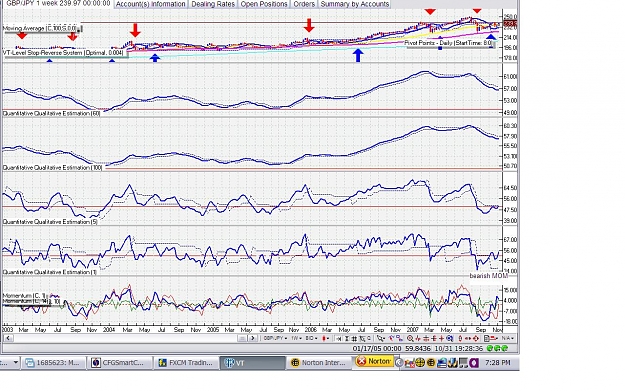Click the Norton notification balloon in tray
625x391 pixels.
pyautogui.click(x=375, y=362)
